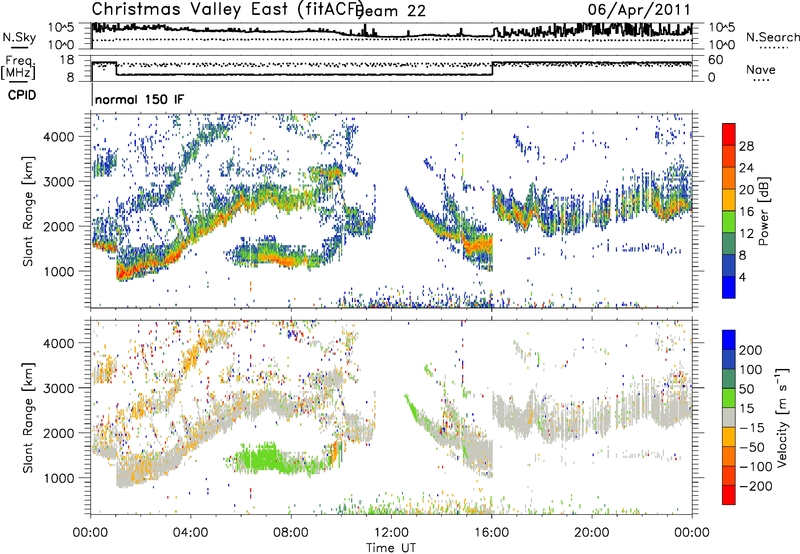Click the '08:00' time axis tick label

[291, 533]
